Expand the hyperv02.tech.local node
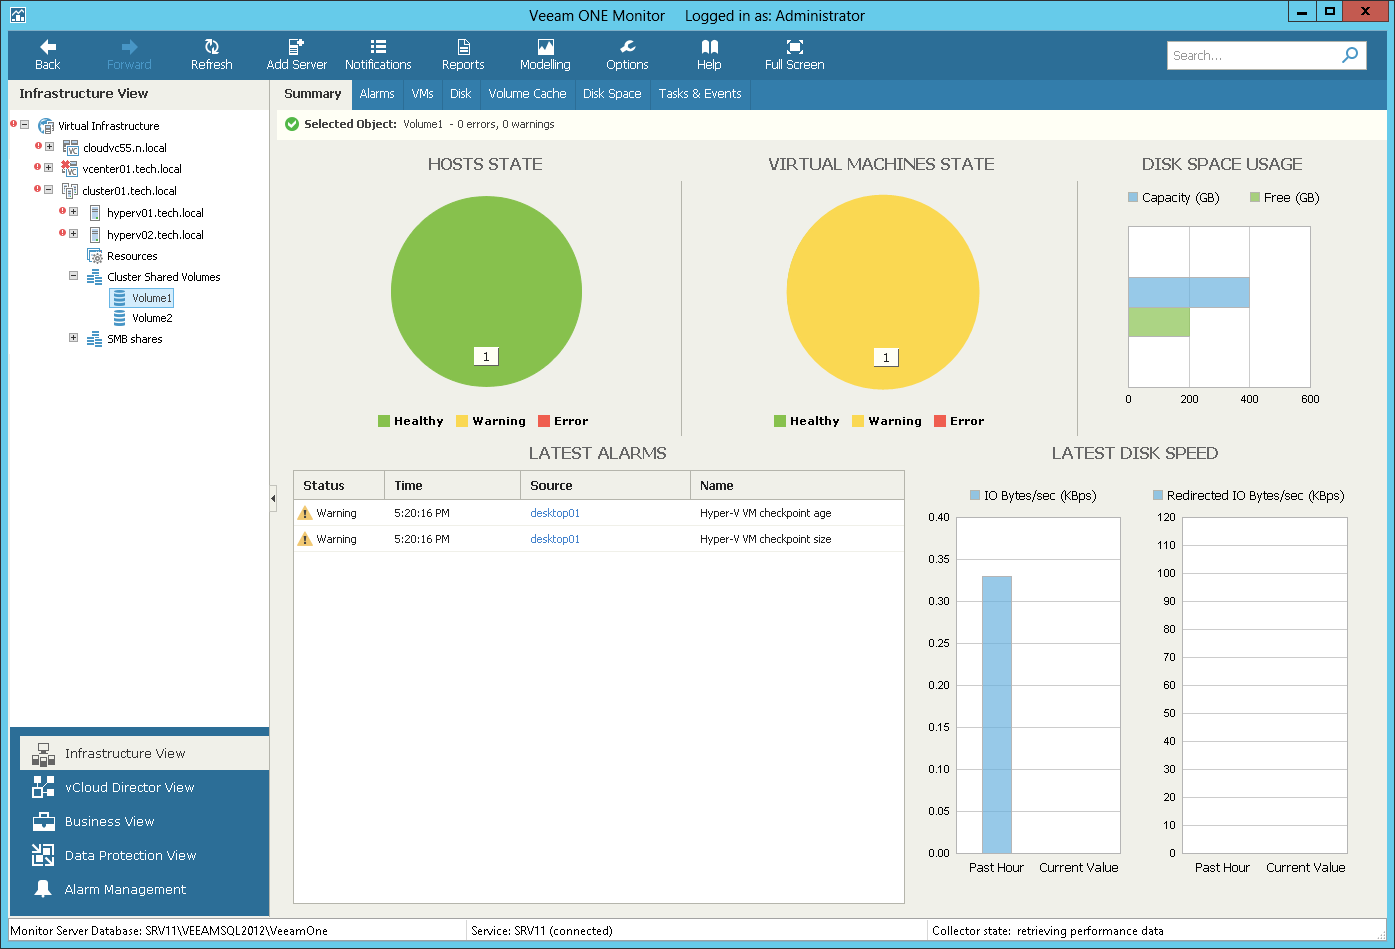This screenshot has width=1395, height=949. (x=73, y=233)
